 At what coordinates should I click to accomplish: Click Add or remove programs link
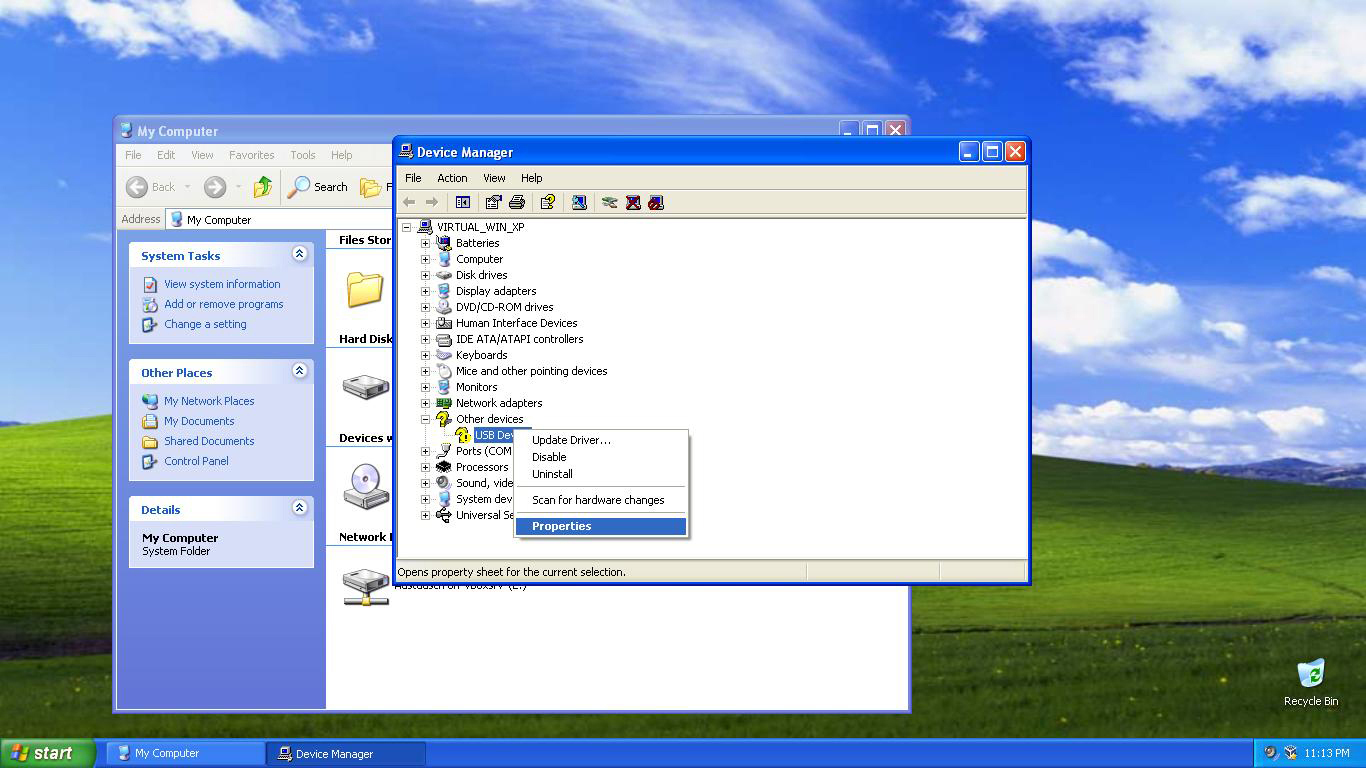click(224, 304)
